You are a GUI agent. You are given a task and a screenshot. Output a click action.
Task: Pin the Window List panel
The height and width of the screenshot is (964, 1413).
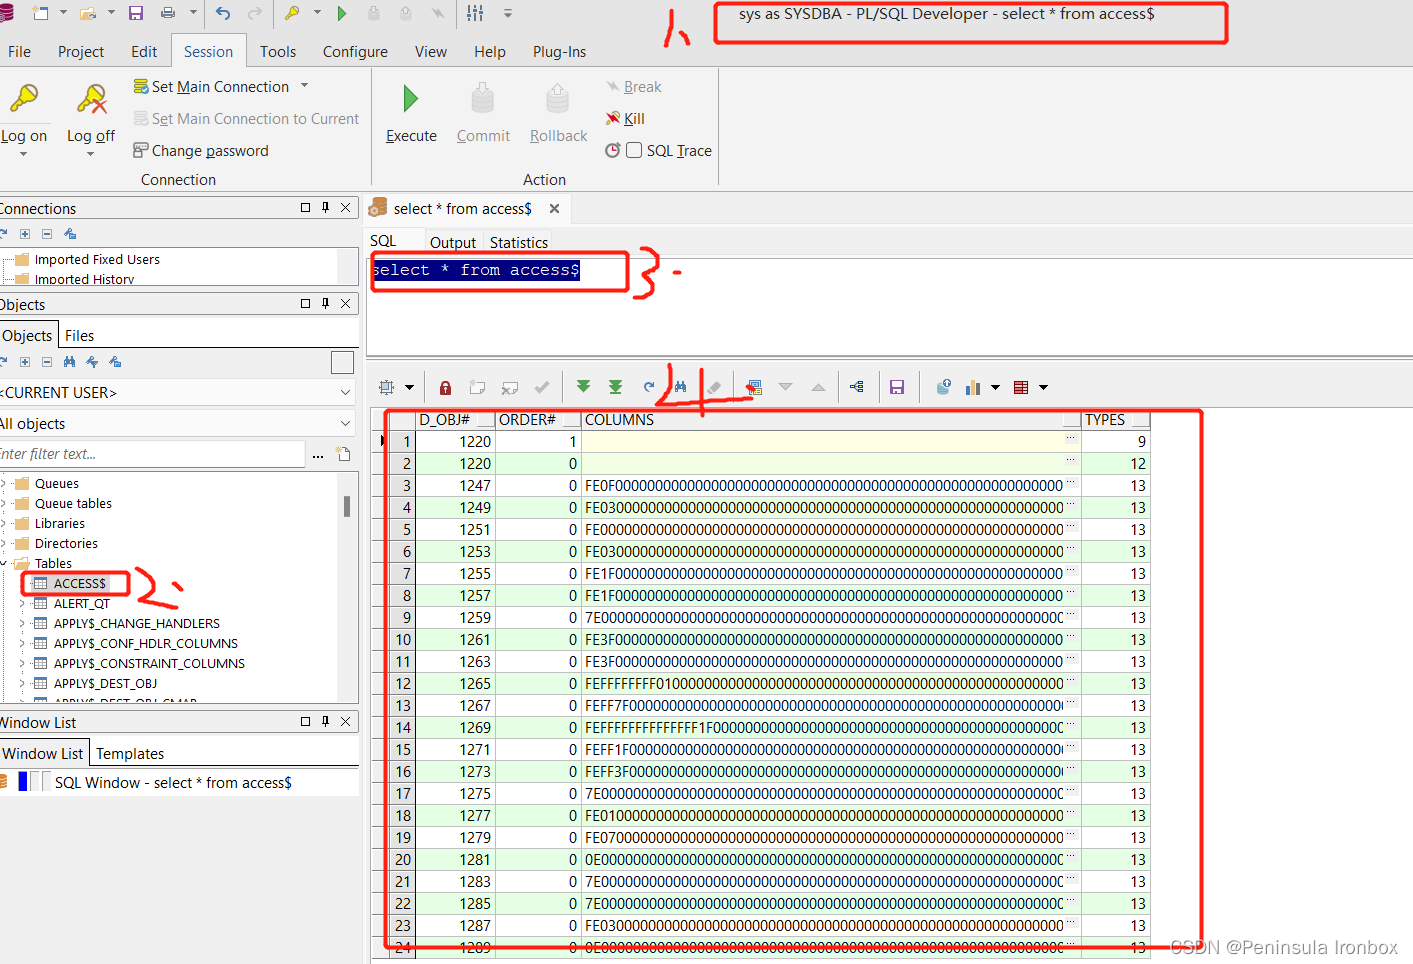[x=325, y=721]
